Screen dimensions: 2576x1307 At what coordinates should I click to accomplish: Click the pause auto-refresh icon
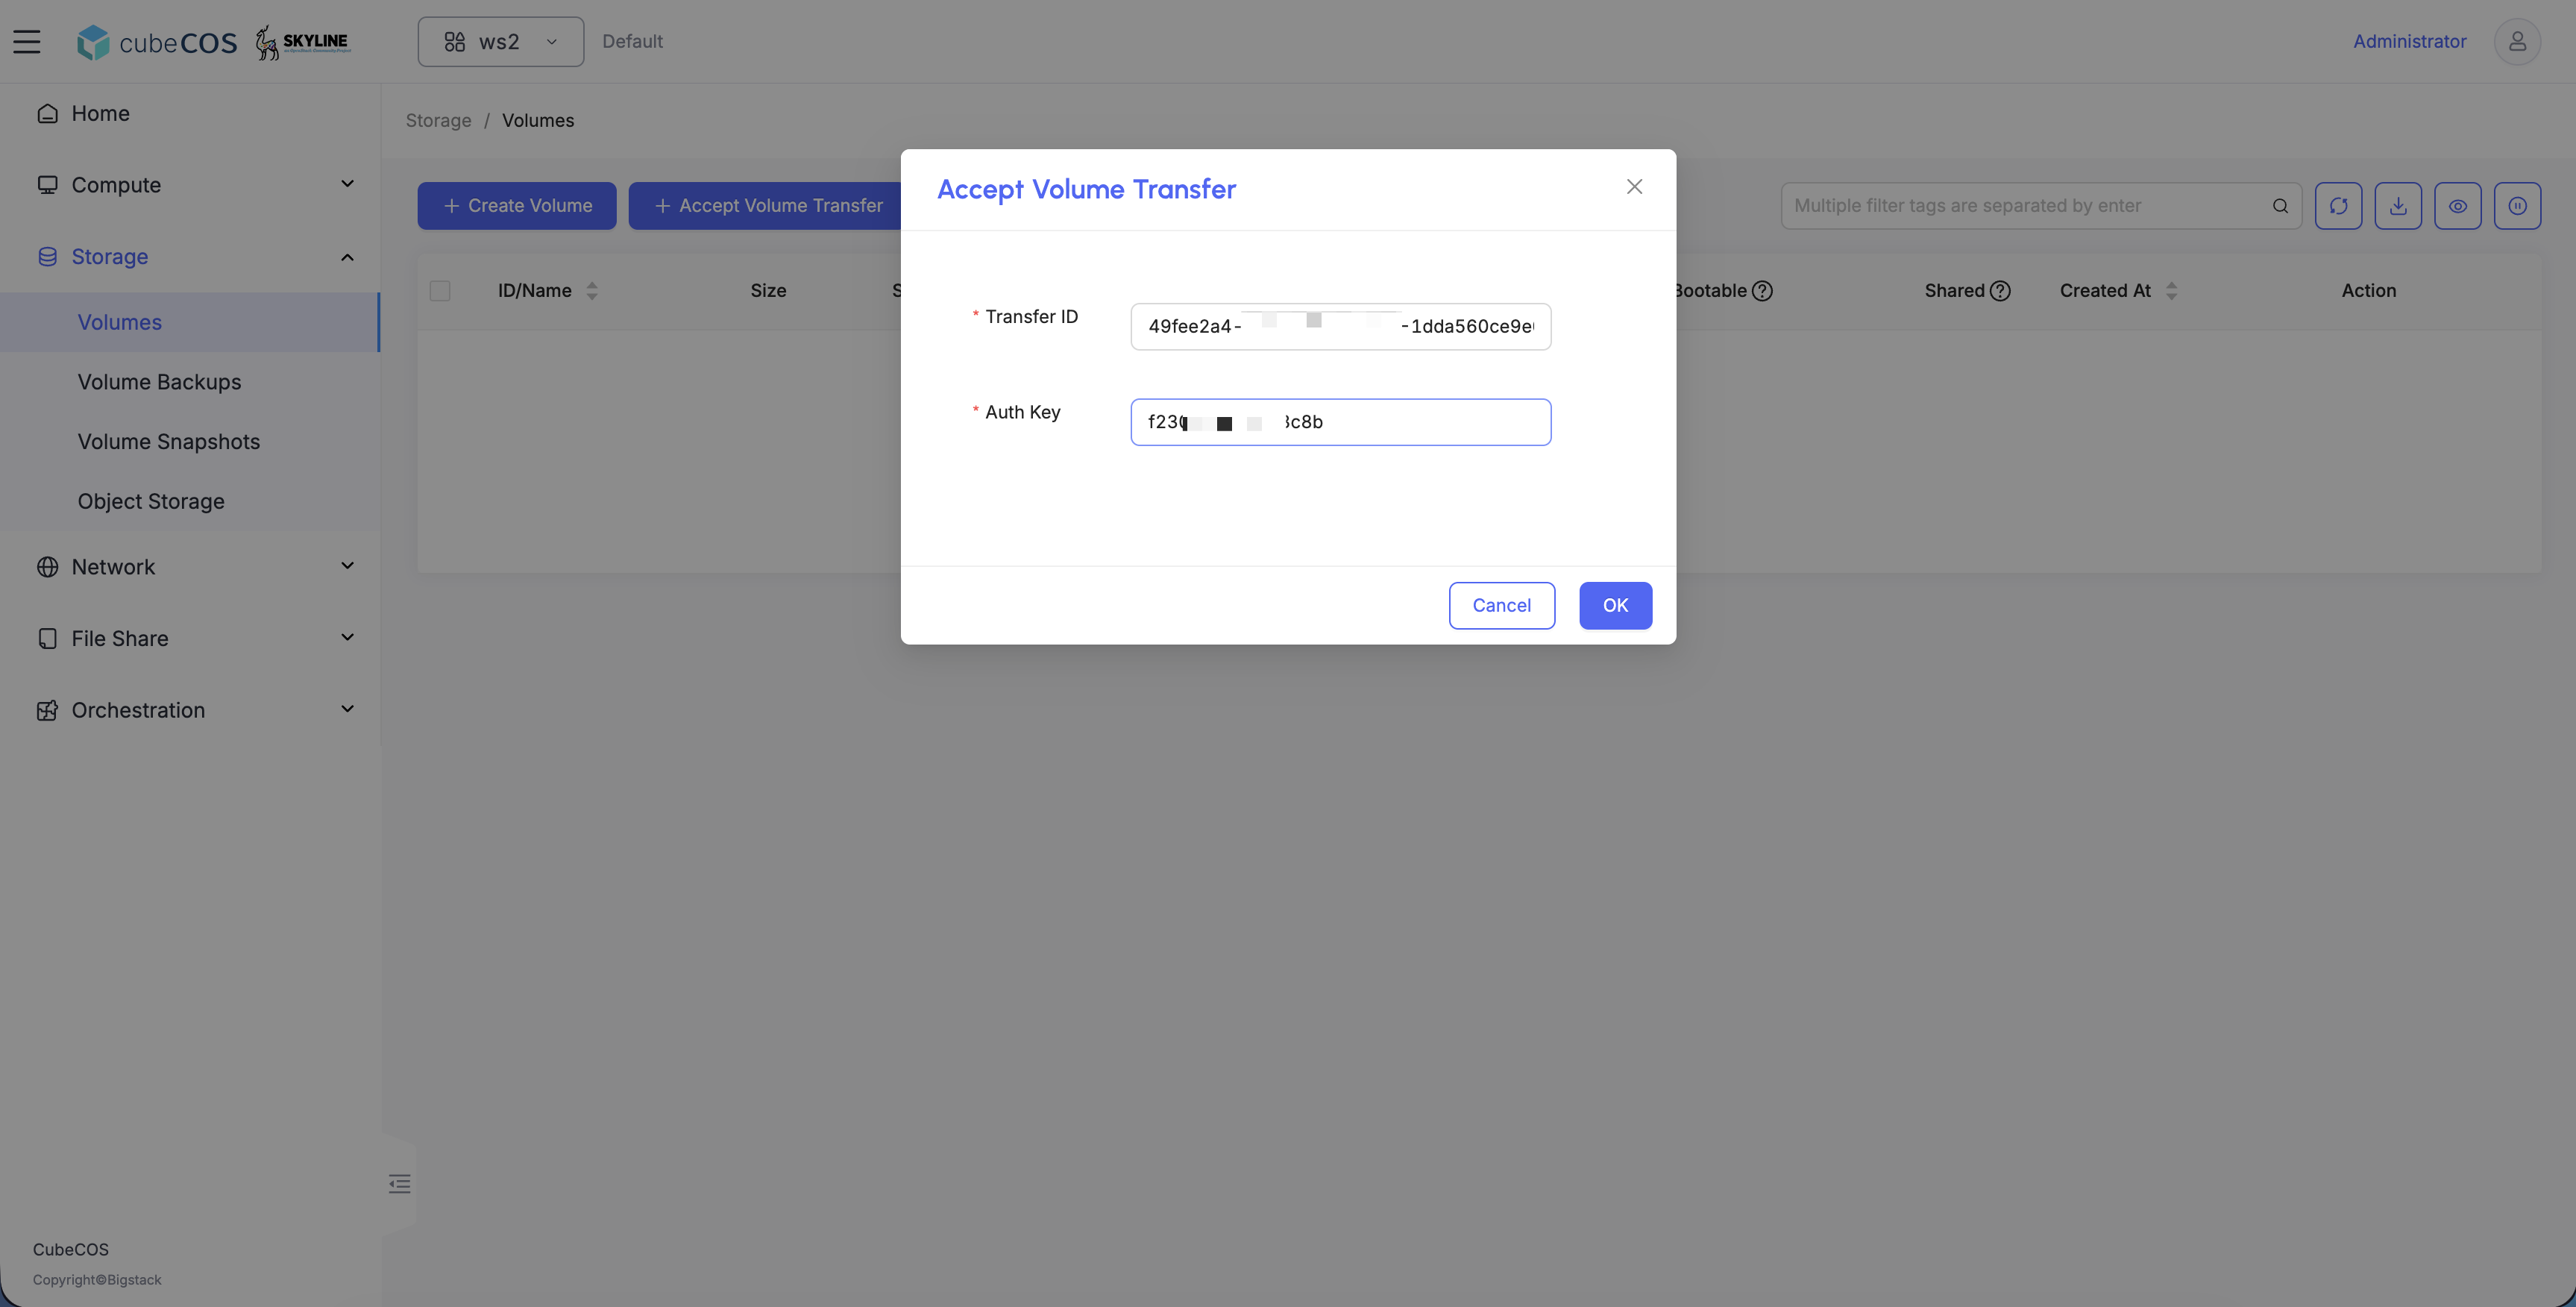pyautogui.click(x=2517, y=206)
